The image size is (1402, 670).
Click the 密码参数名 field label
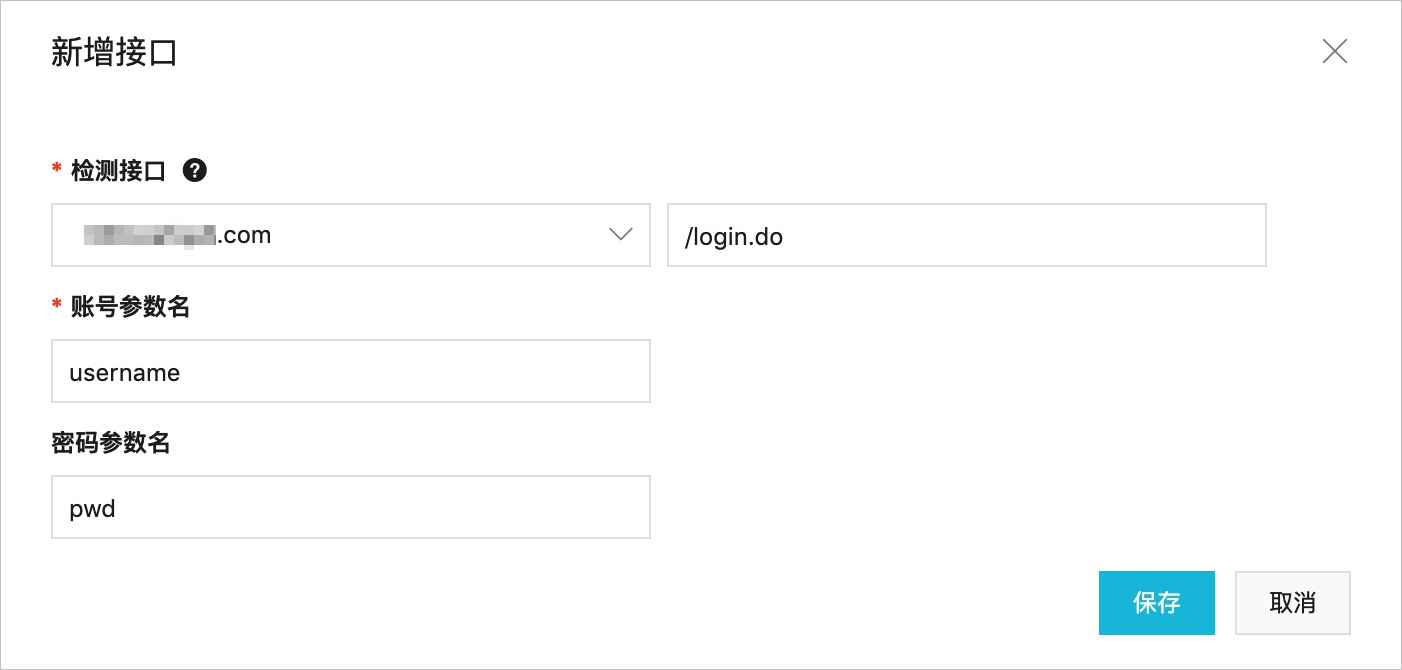point(111,443)
